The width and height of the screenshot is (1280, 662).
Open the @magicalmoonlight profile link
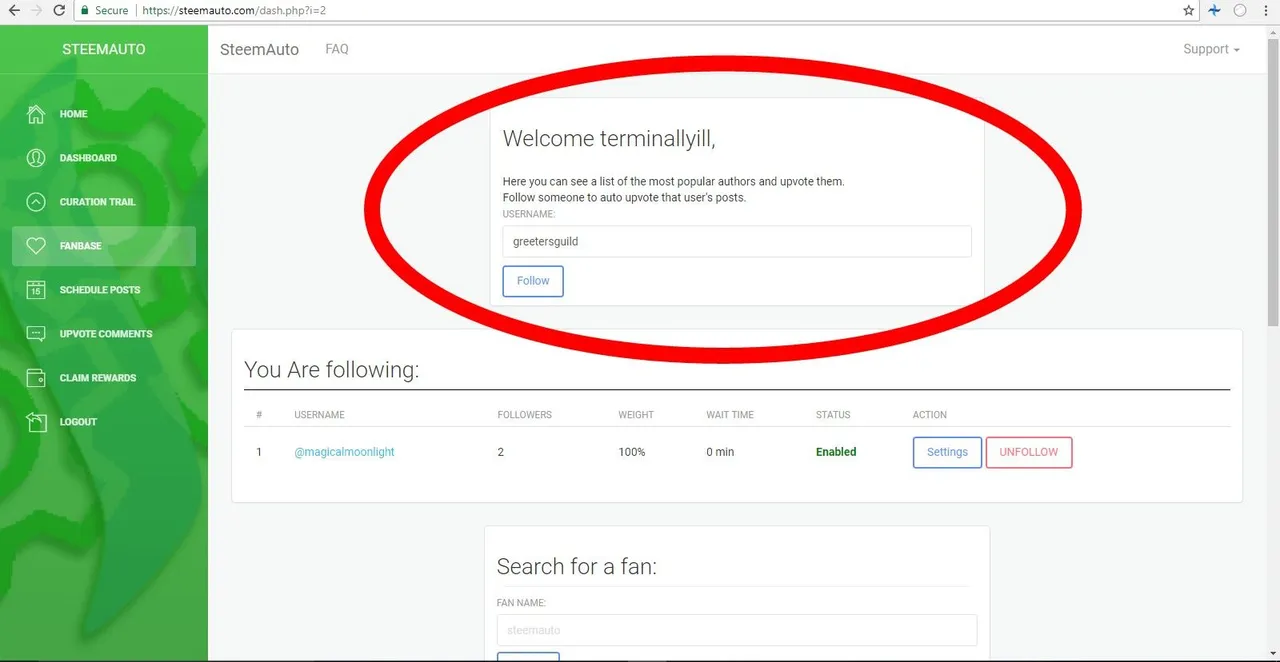tap(344, 452)
